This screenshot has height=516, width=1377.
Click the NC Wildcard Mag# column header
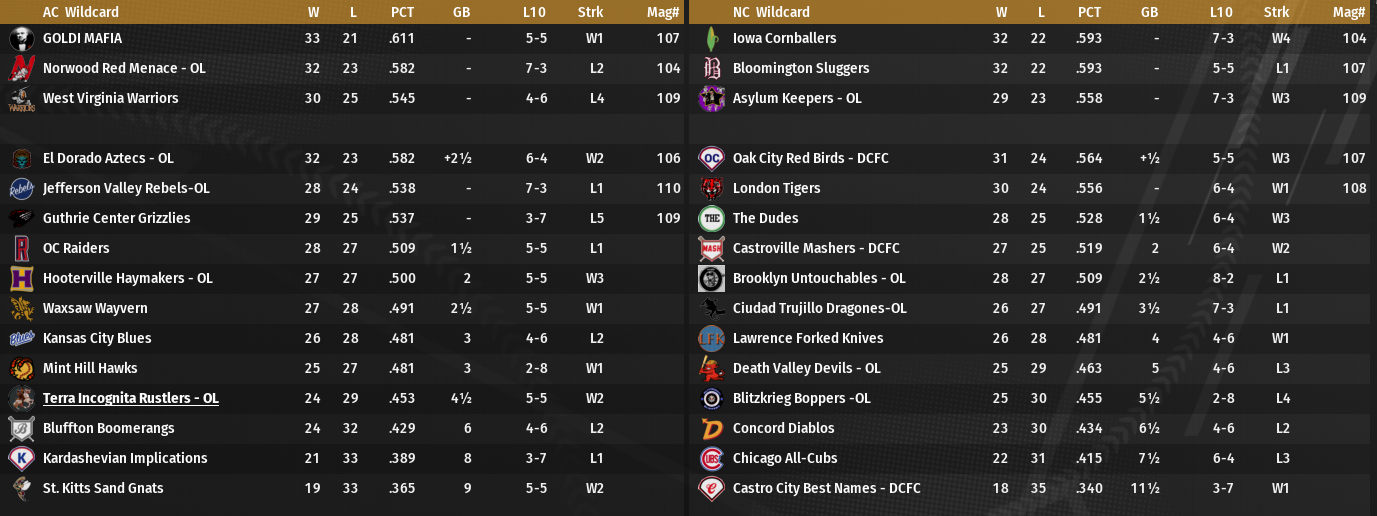1349,12
